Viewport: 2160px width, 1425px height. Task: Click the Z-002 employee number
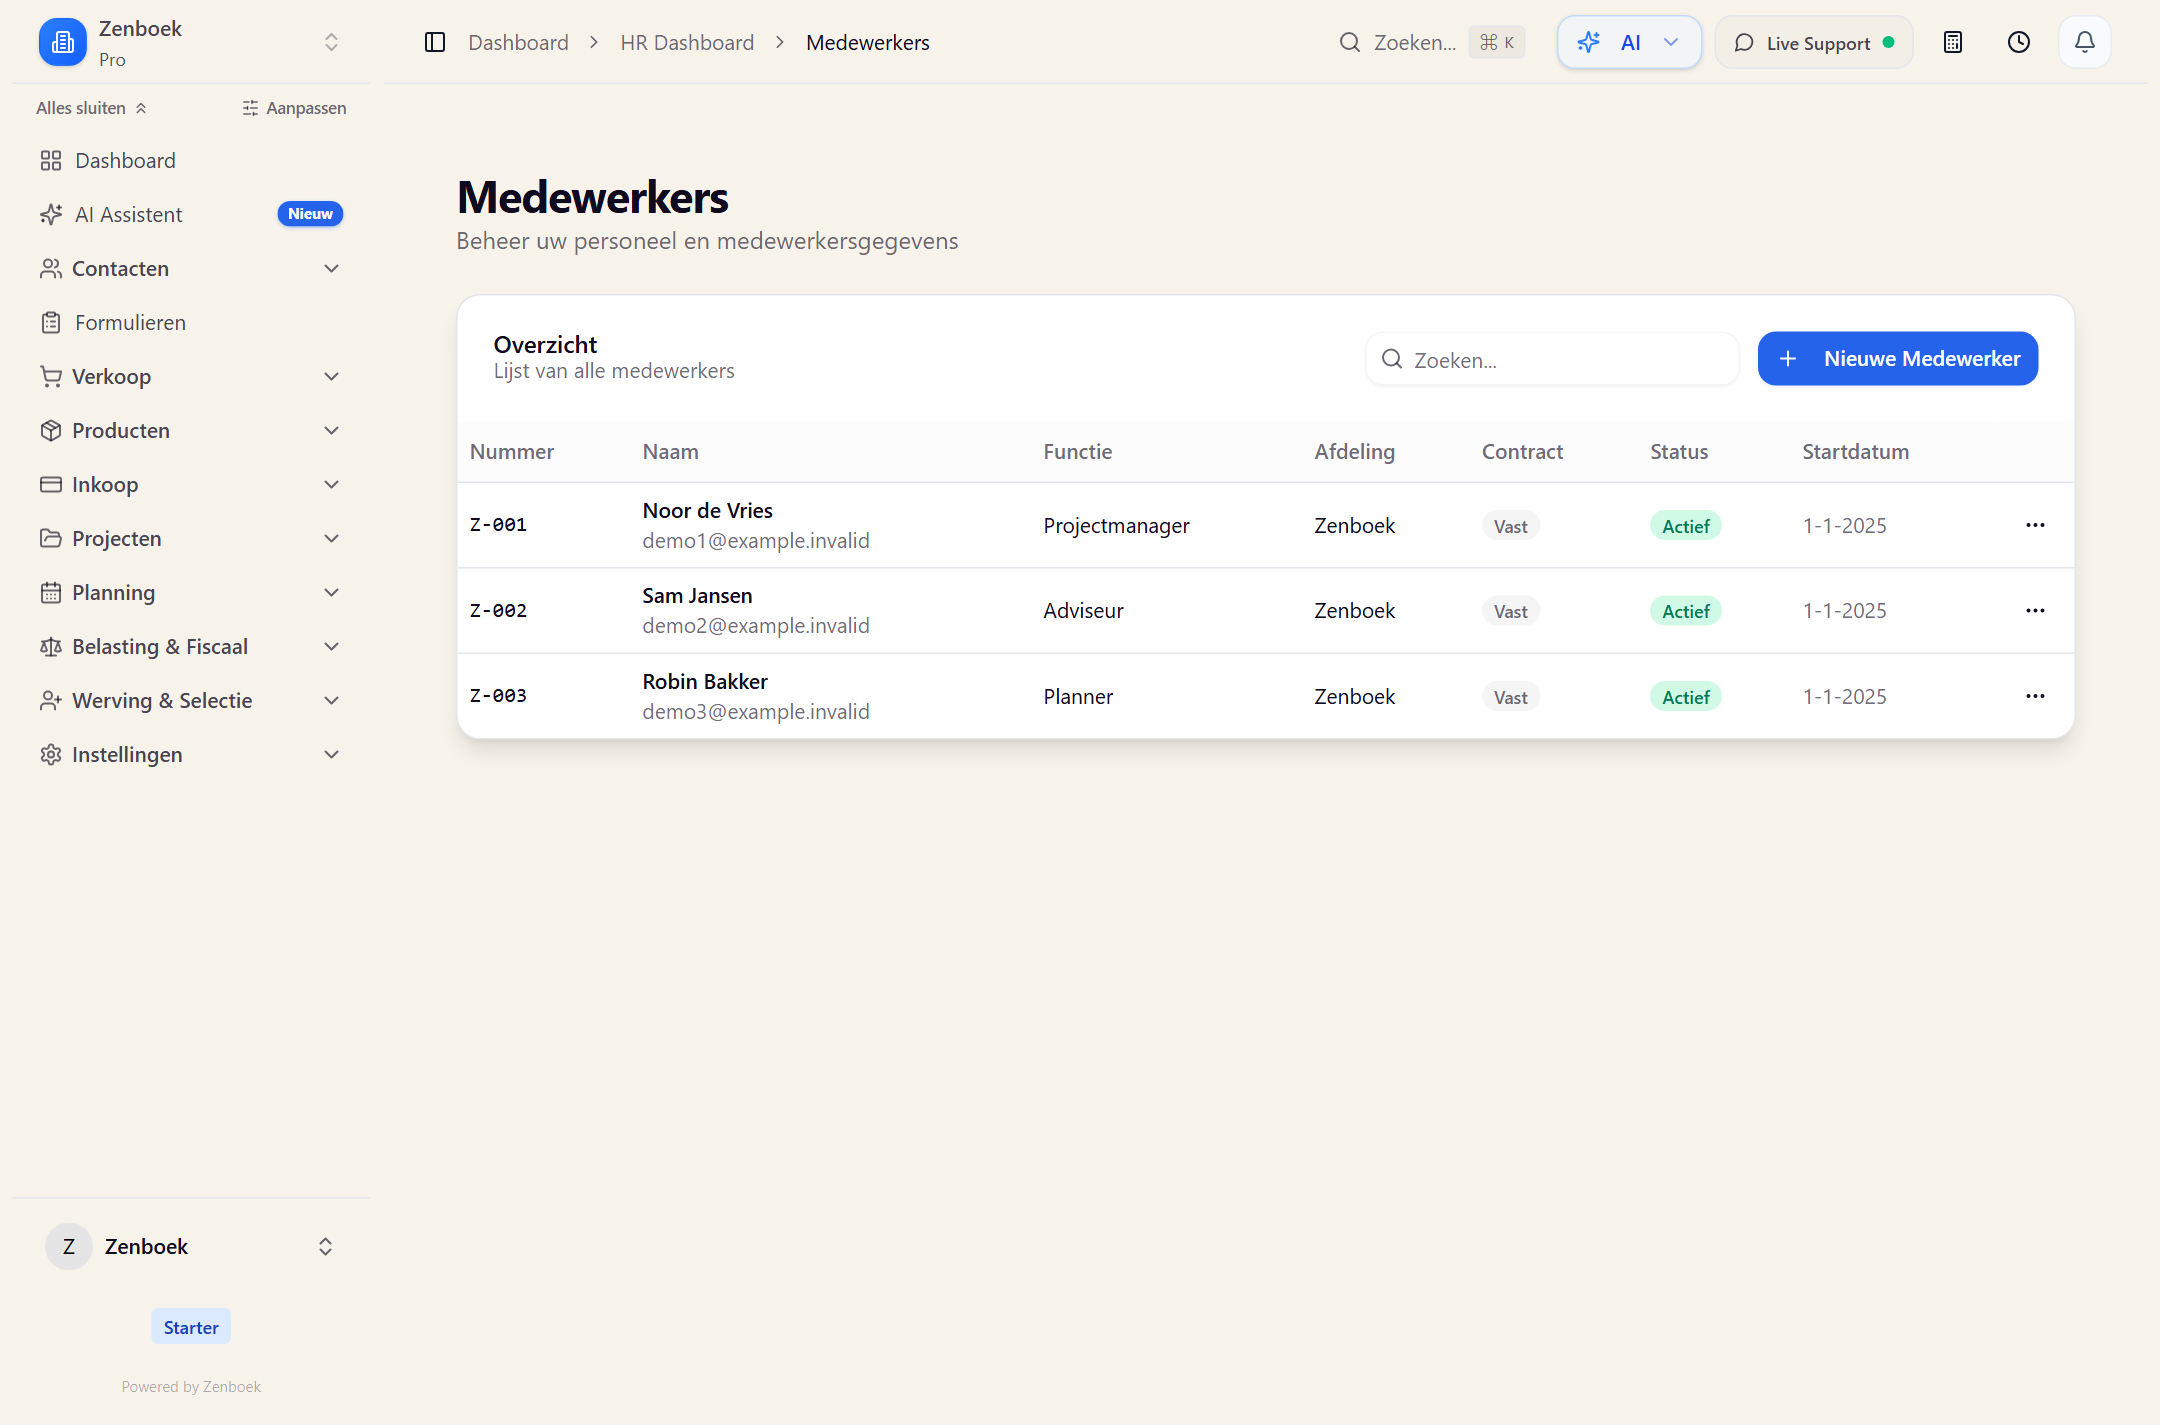(498, 610)
